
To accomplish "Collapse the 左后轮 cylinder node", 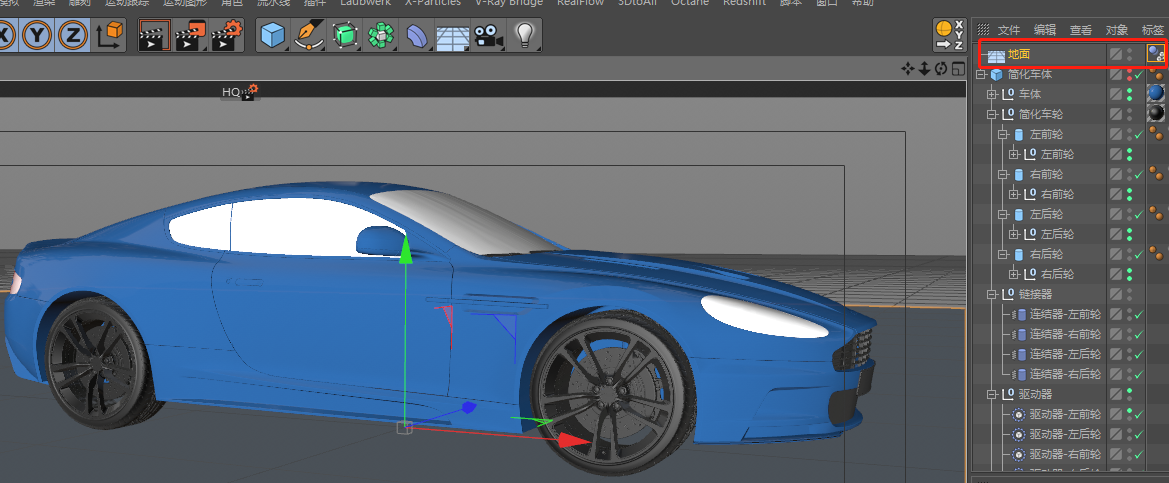I will coord(1003,214).
